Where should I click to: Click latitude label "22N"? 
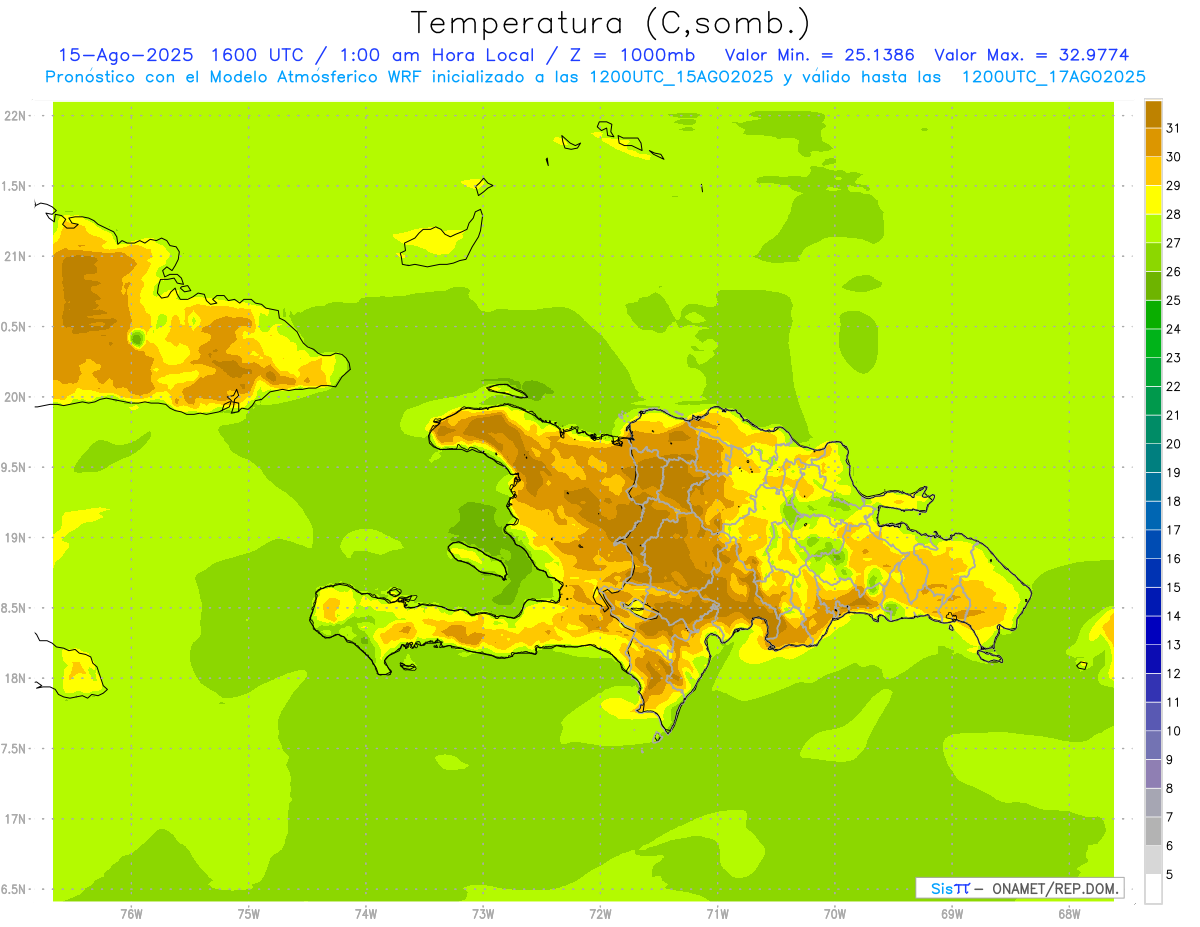pyautogui.click(x=17, y=116)
